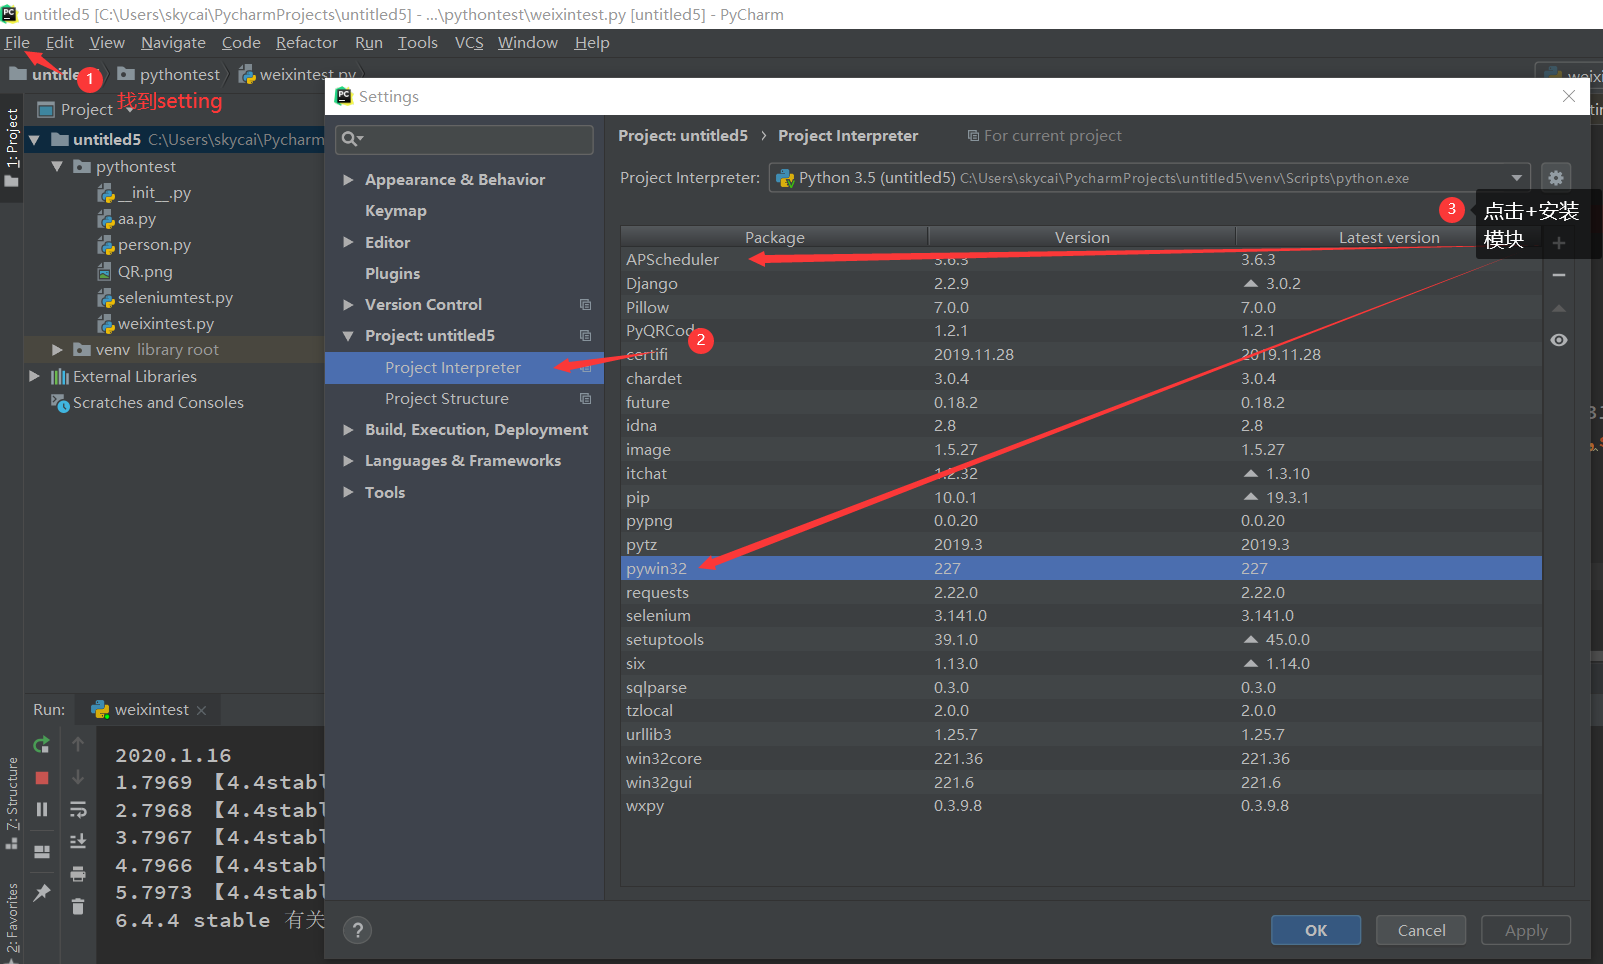Select the wxpy package row

(x=1081, y=806)
